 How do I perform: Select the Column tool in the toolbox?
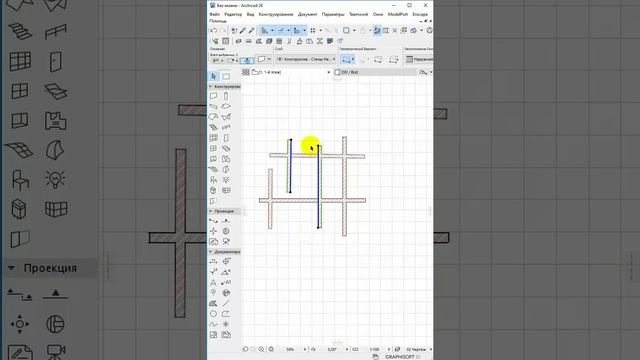[226, 96]
